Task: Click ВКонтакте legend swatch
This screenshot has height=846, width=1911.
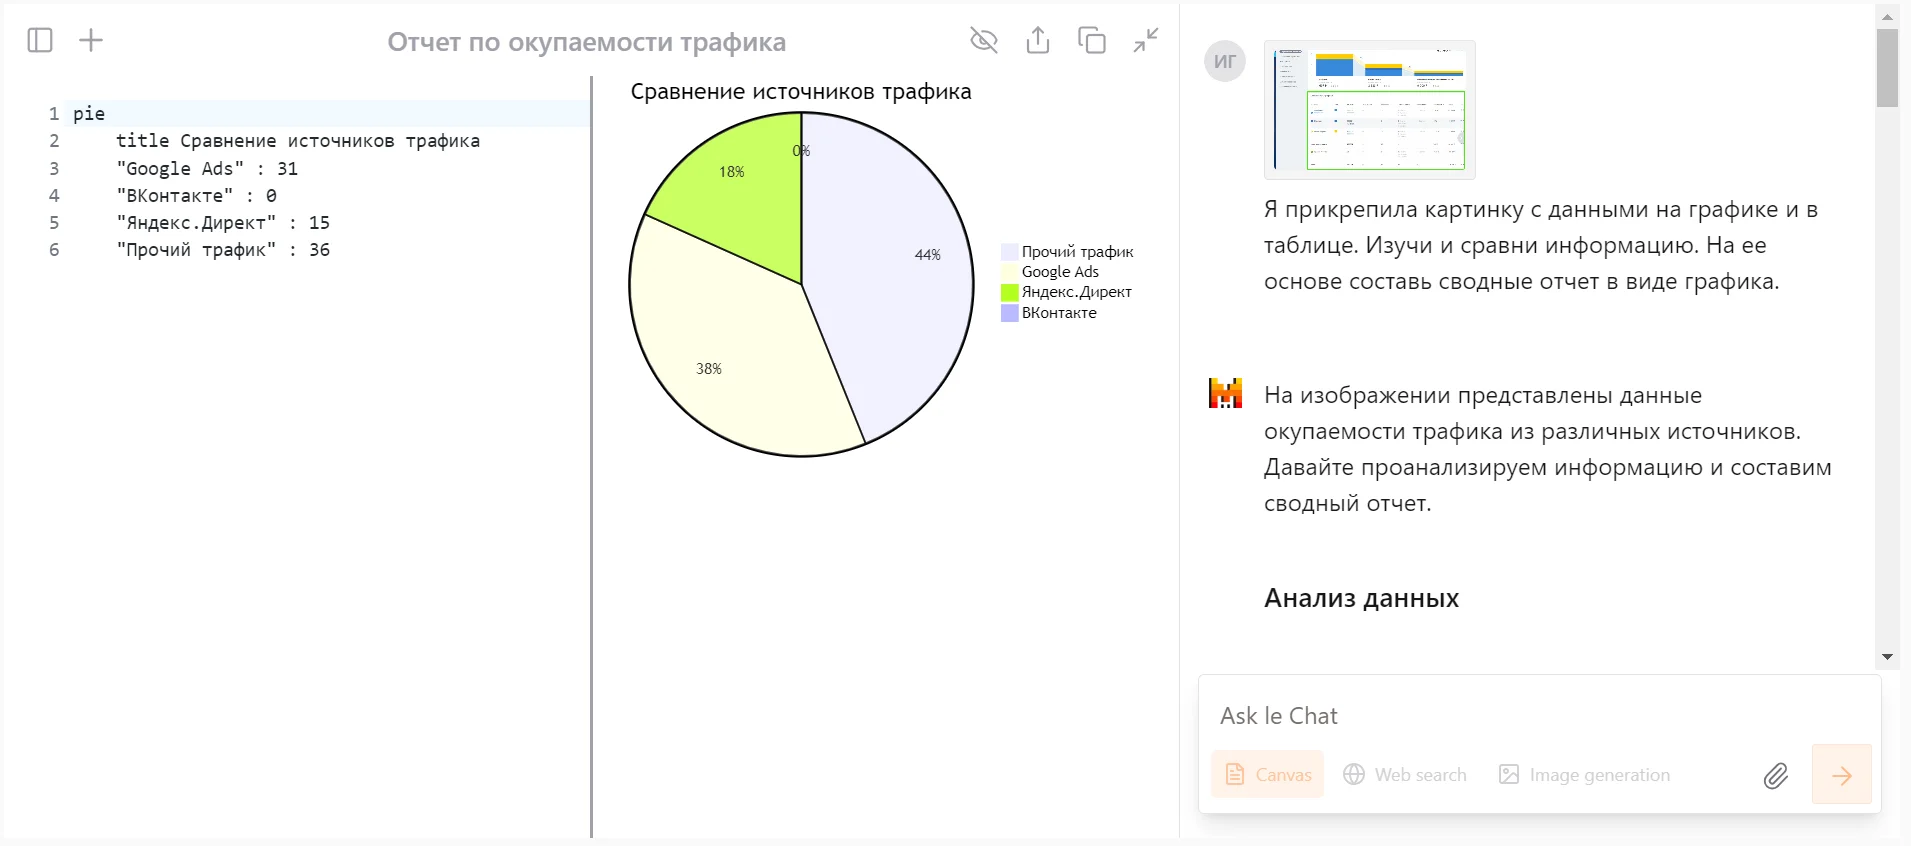Action: (x=1010, y=313)
